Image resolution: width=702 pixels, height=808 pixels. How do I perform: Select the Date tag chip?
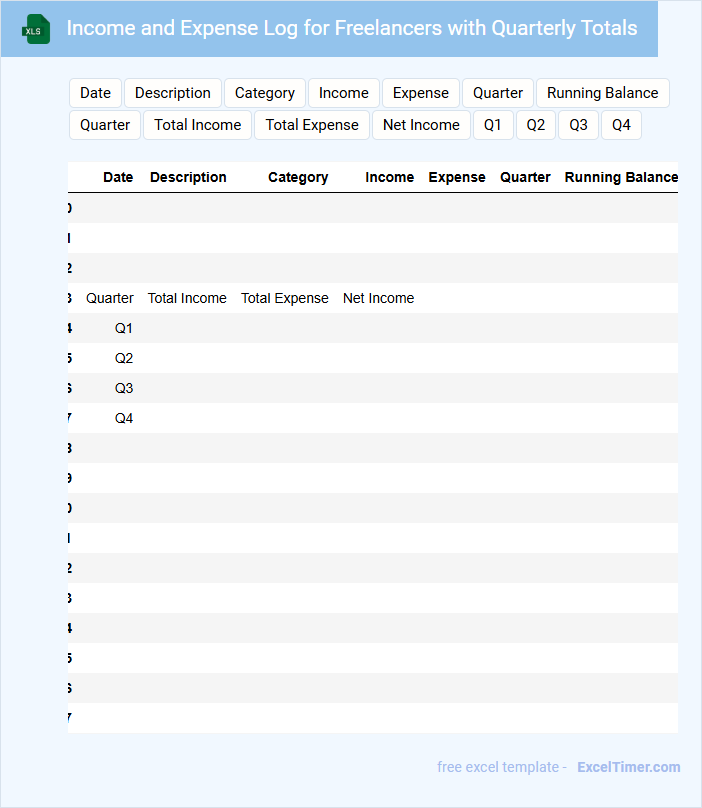click(95, 93)
